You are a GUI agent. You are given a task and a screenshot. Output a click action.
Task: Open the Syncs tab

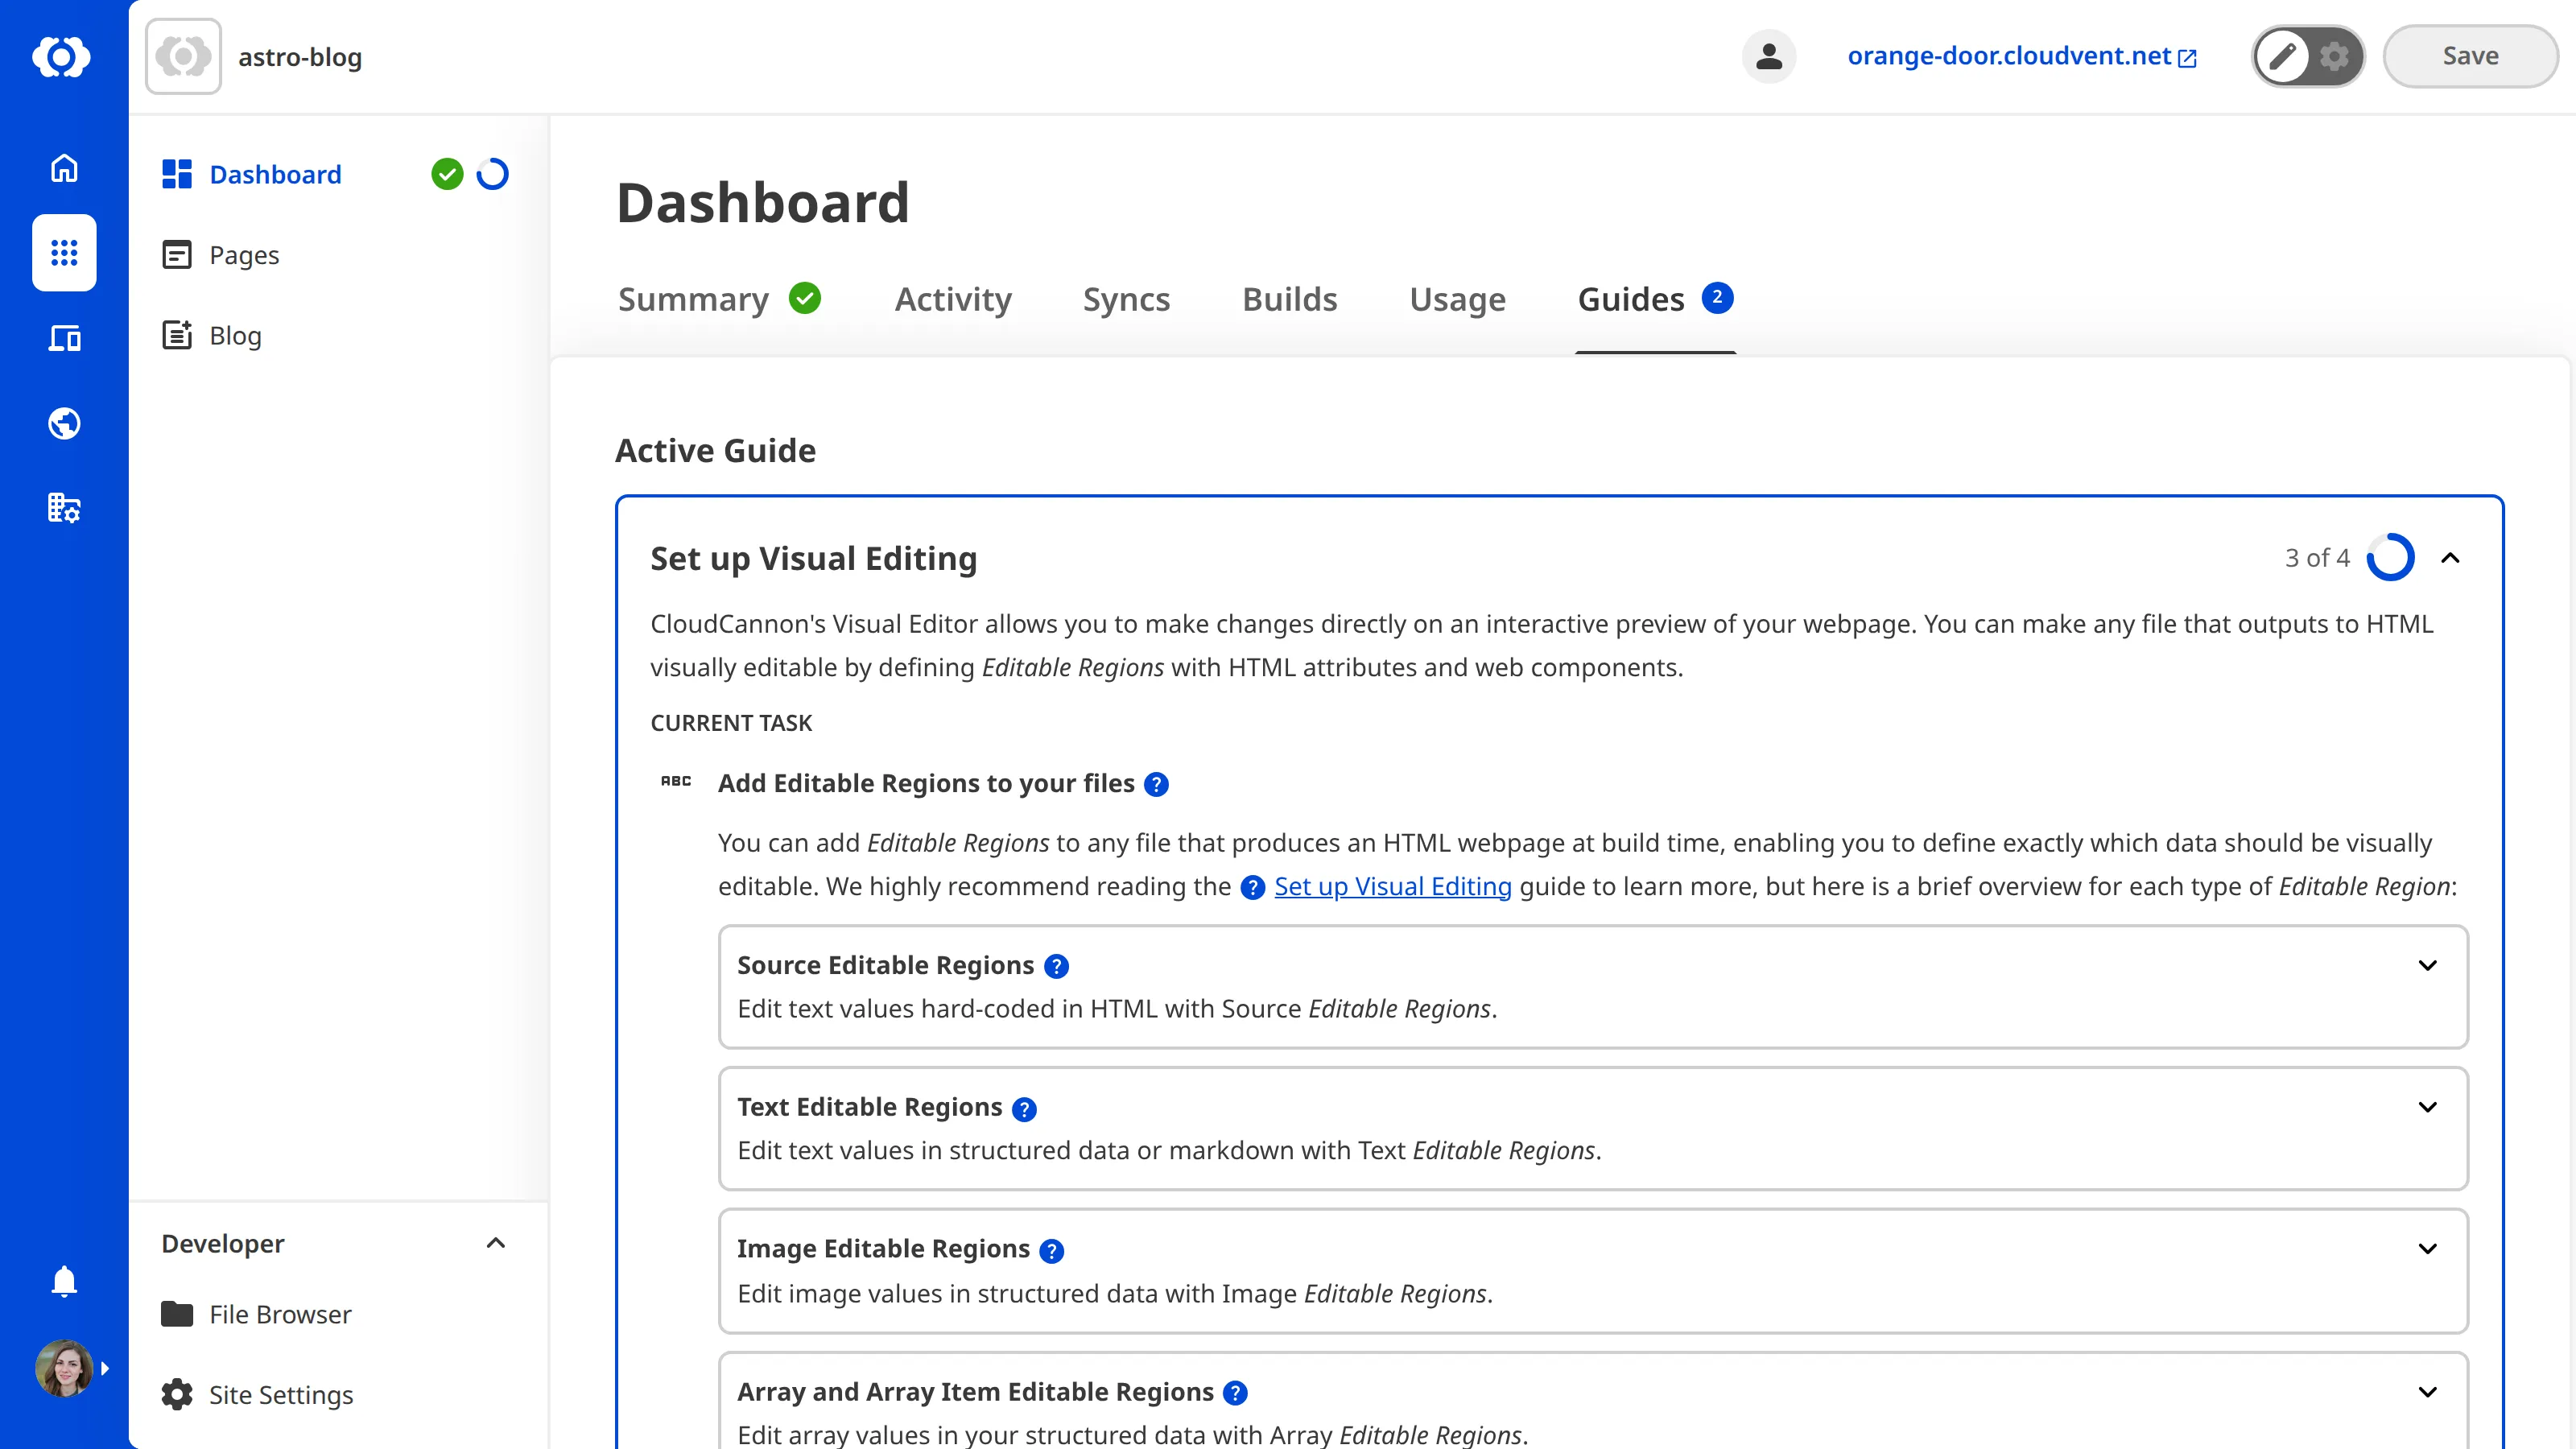1126,299
